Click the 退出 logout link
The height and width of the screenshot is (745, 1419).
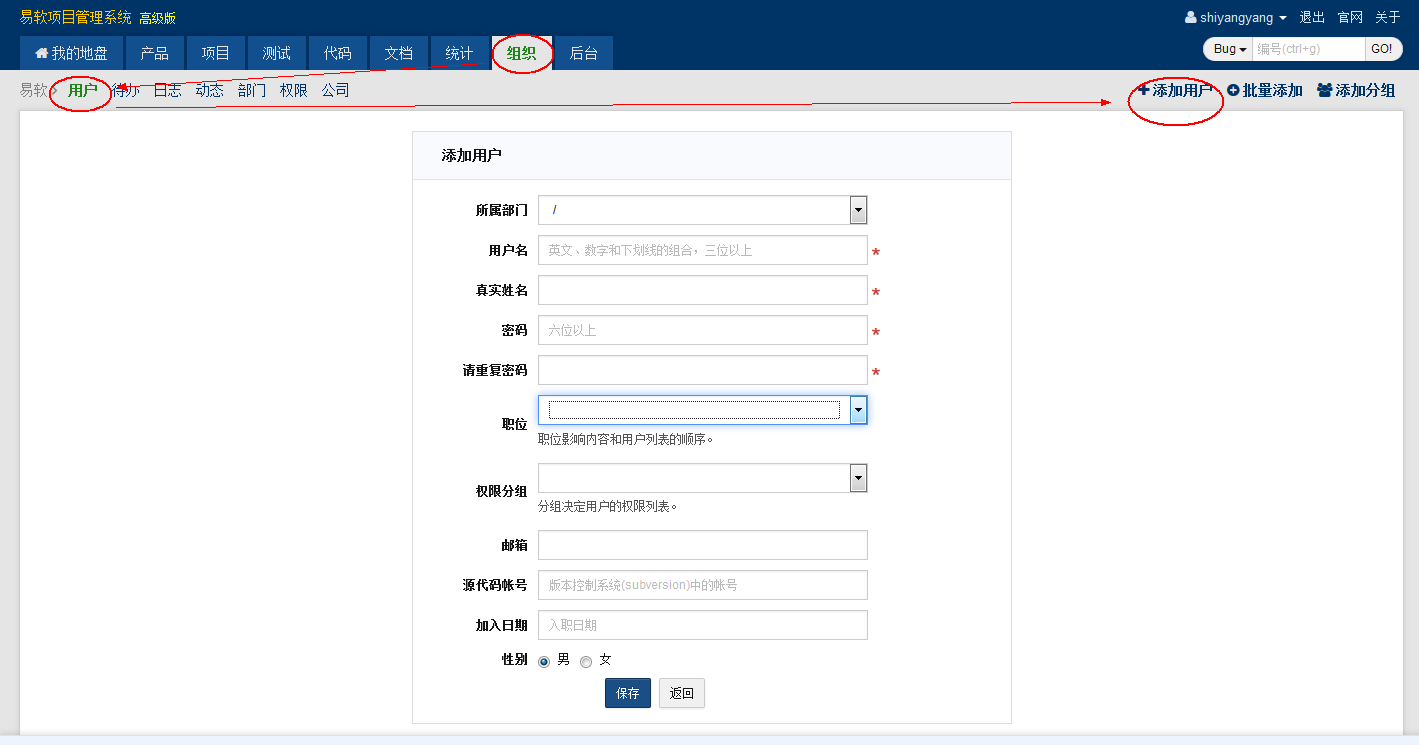(1312, 18)
